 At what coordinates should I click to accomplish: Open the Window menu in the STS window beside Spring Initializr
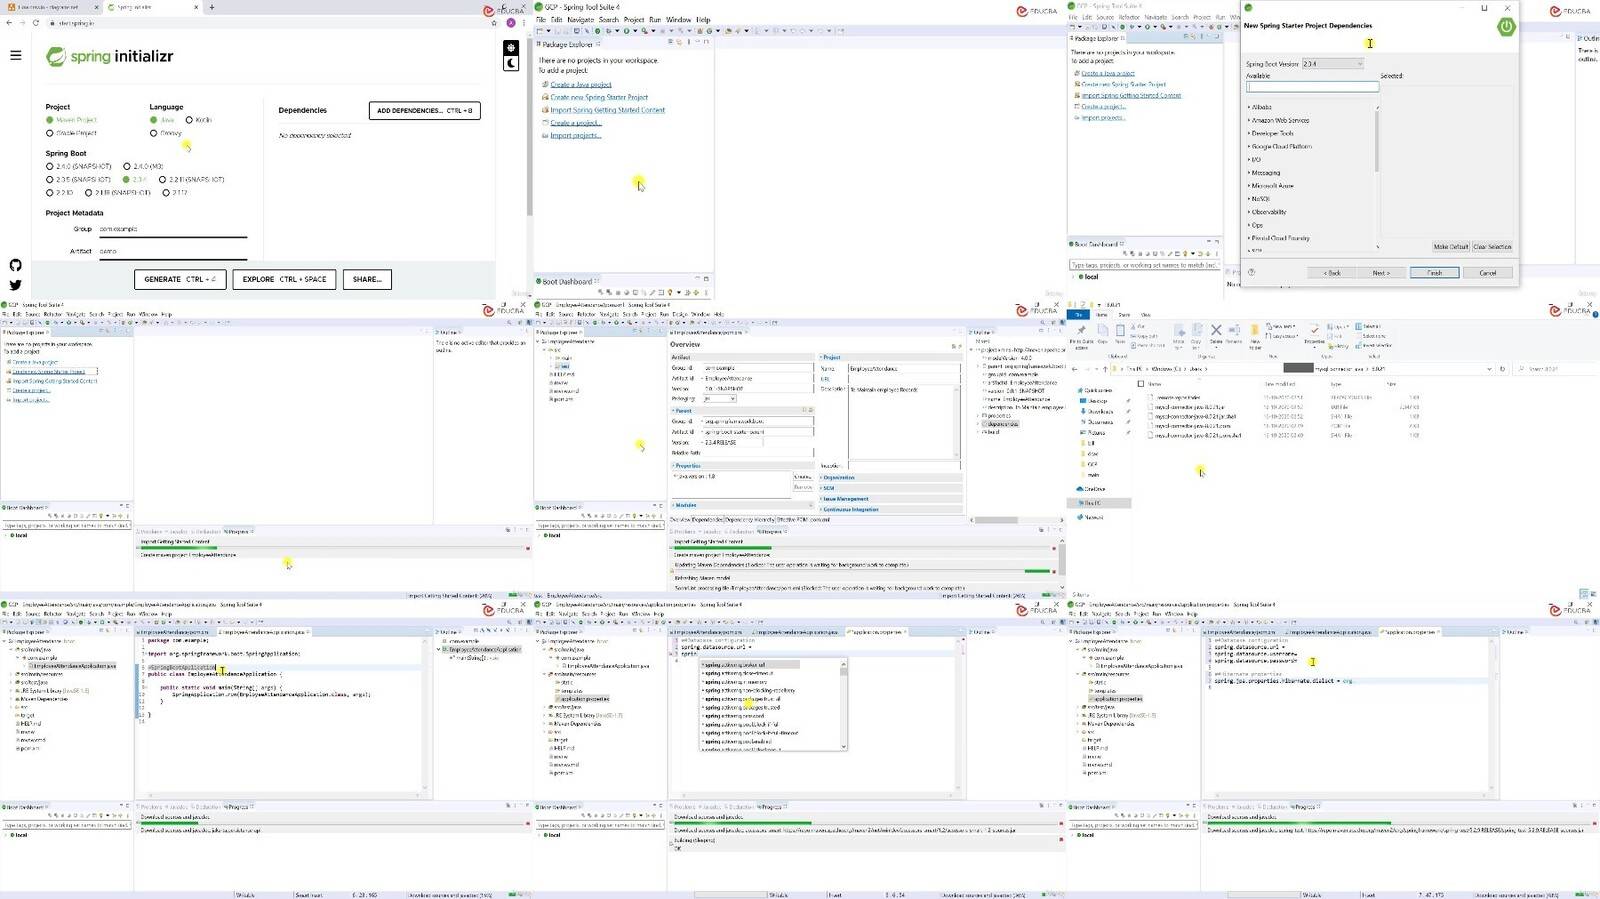point(678,19)
